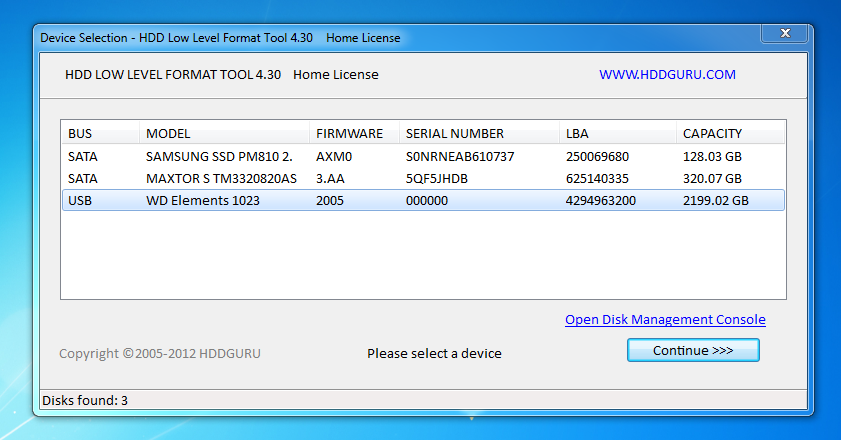This screenshot has width=841, height=440.
Task: Click the Continue >>> button
Action: (x=693, y=350)
